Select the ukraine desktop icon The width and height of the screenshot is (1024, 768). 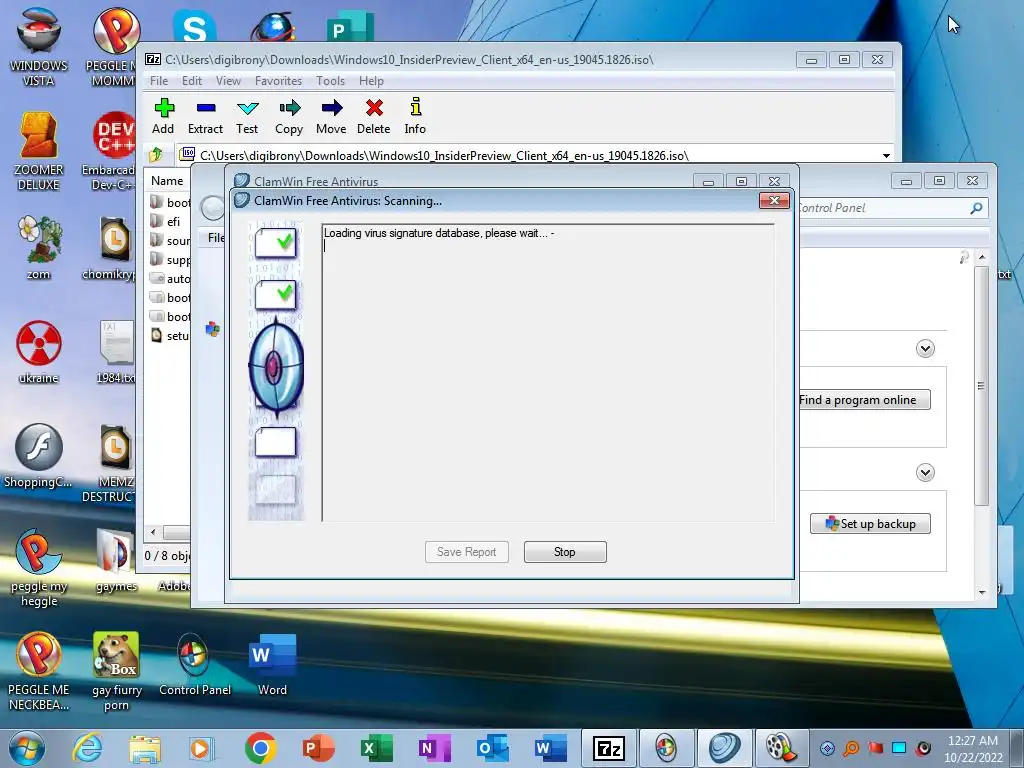coord(39,353)
